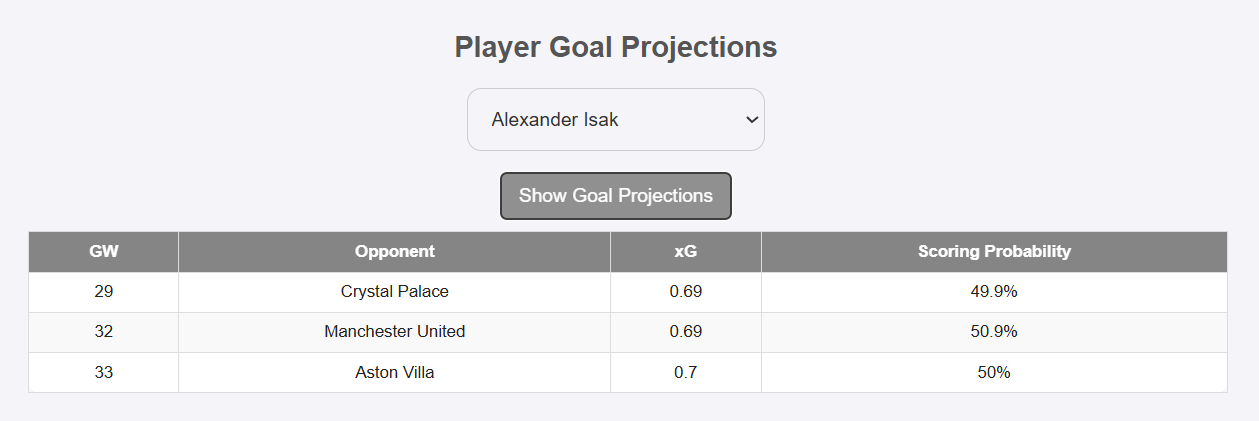Select the Aston Villa opponent cell
The height and width of the screenshot is (421, 1259).
395,372
